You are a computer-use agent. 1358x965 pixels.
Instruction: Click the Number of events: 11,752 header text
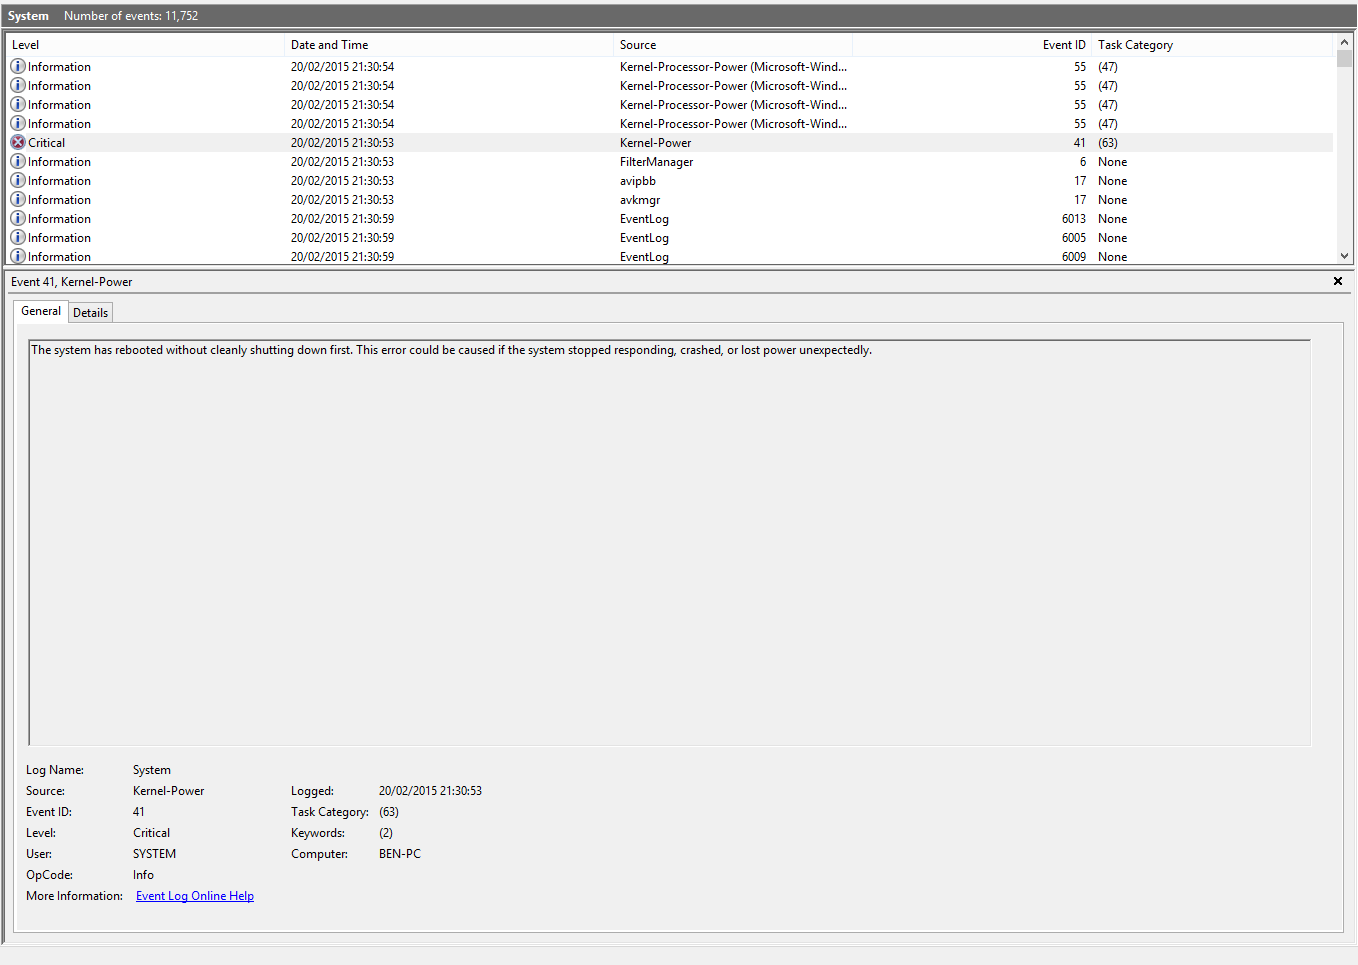pyautogui.click(x=131, y=16)
